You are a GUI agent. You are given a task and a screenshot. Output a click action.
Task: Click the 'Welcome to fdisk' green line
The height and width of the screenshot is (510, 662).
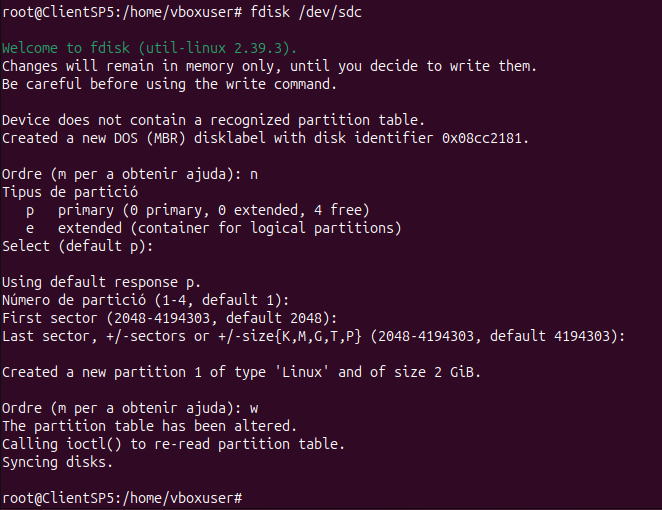tap(135, 48)
